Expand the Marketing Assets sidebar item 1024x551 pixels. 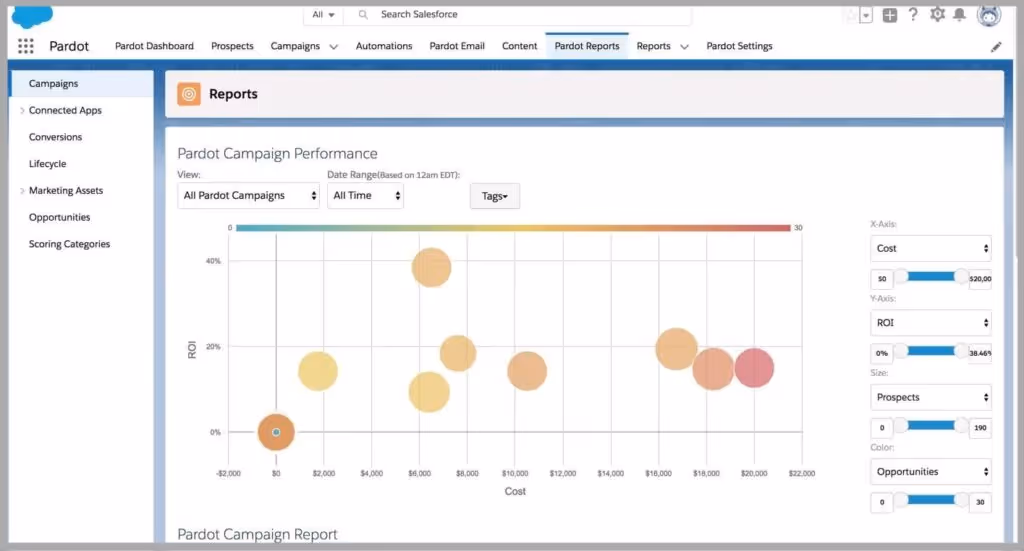tap(22, 191)
